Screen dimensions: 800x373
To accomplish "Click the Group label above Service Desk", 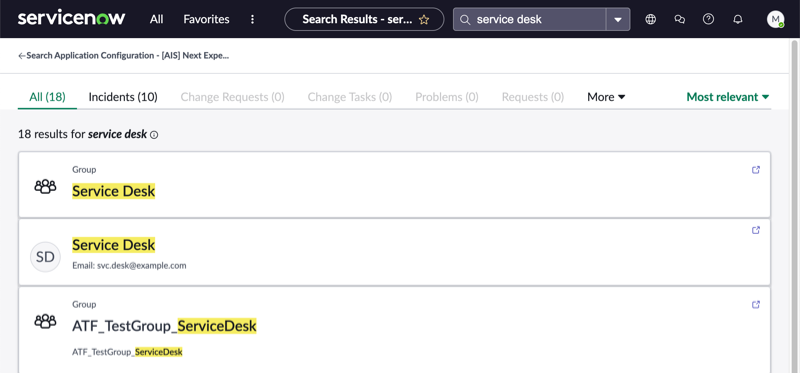I will (x=84, y=169).
